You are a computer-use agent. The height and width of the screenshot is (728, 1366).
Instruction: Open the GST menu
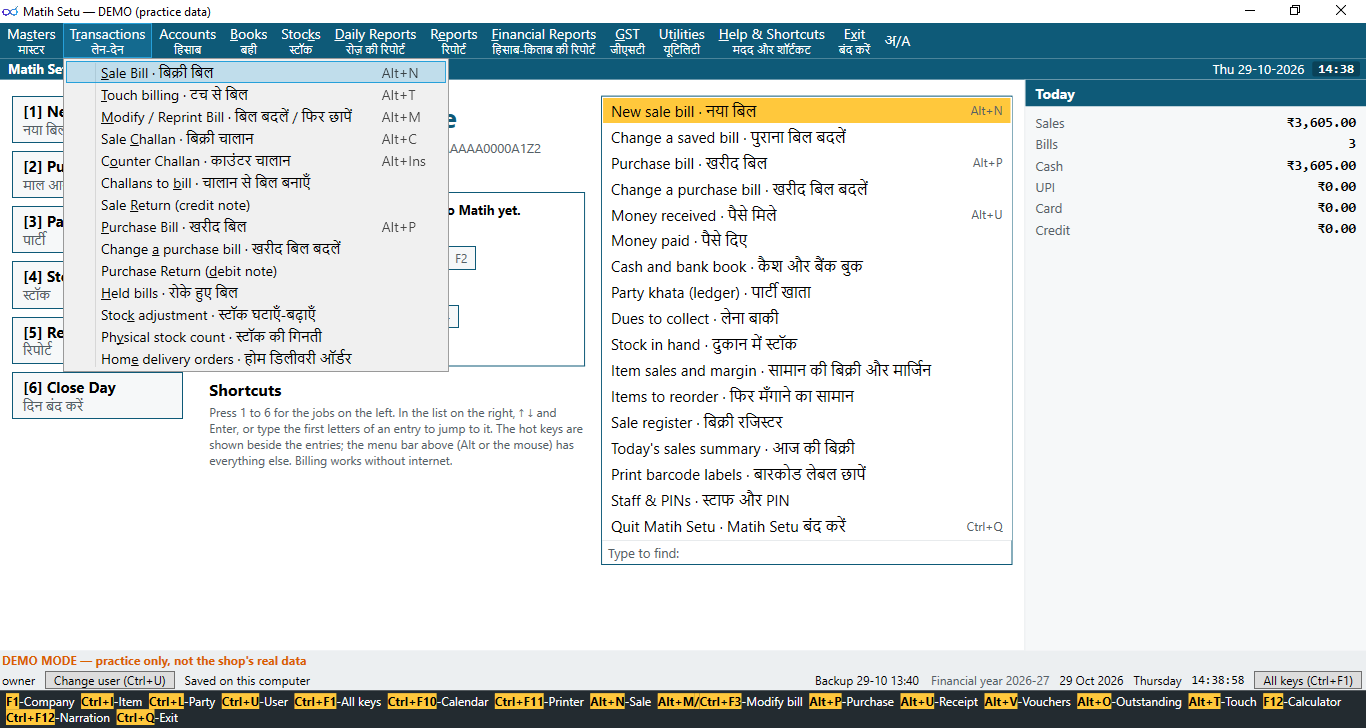click(628, 41)
